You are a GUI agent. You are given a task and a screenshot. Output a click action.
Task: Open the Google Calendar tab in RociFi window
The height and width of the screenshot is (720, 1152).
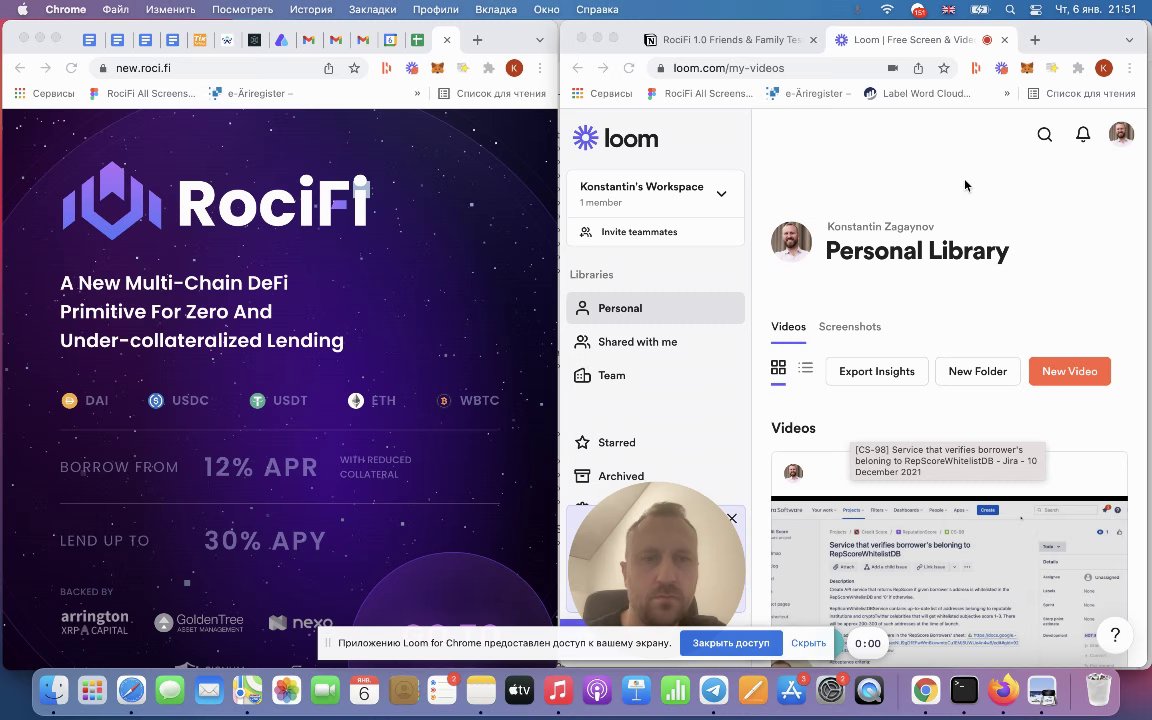coord(390,40)
